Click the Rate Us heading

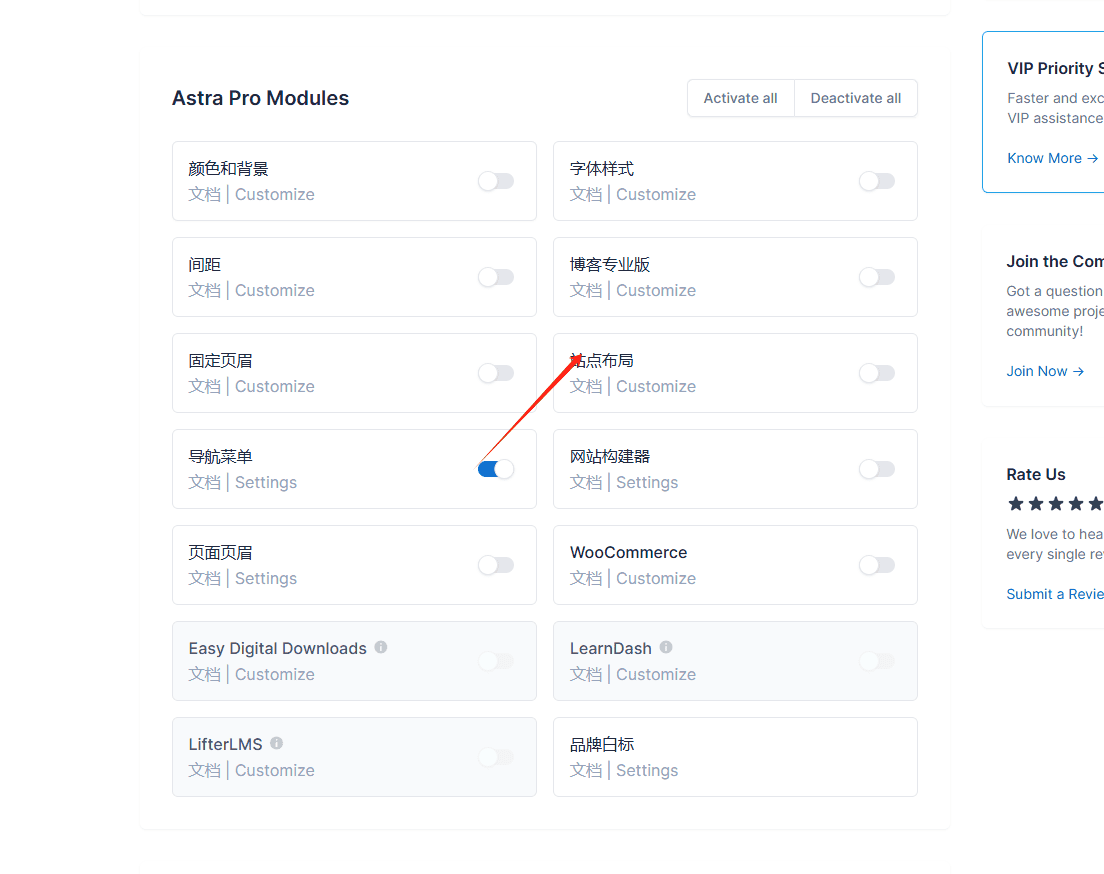[1036, 474]
